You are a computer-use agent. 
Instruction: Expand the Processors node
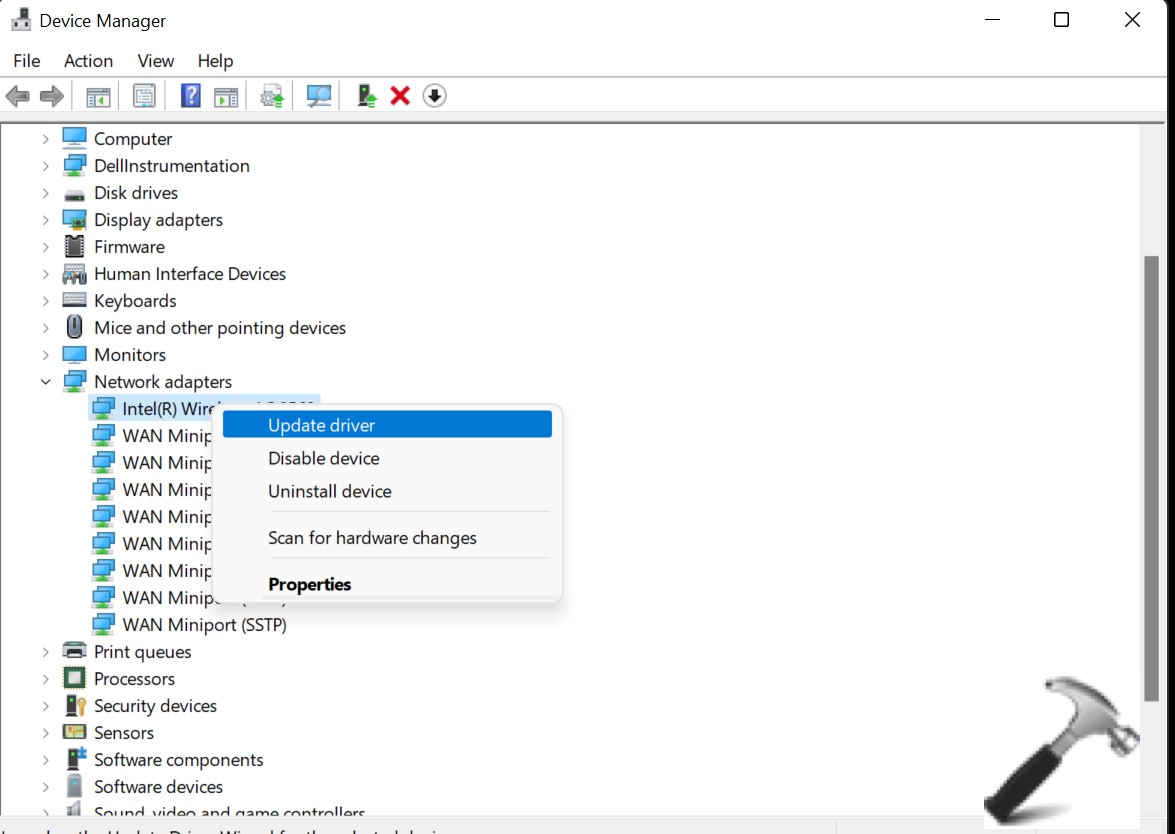tap(46, 679)
